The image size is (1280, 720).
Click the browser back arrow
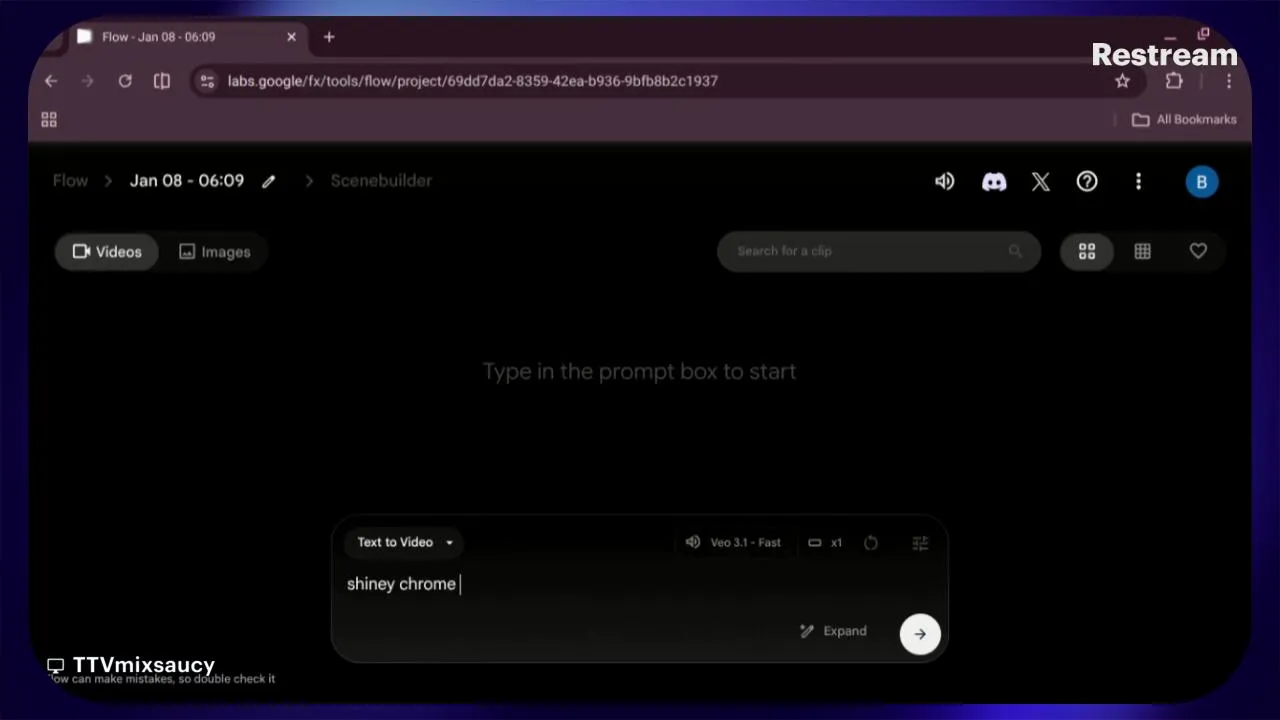point(51,81)
